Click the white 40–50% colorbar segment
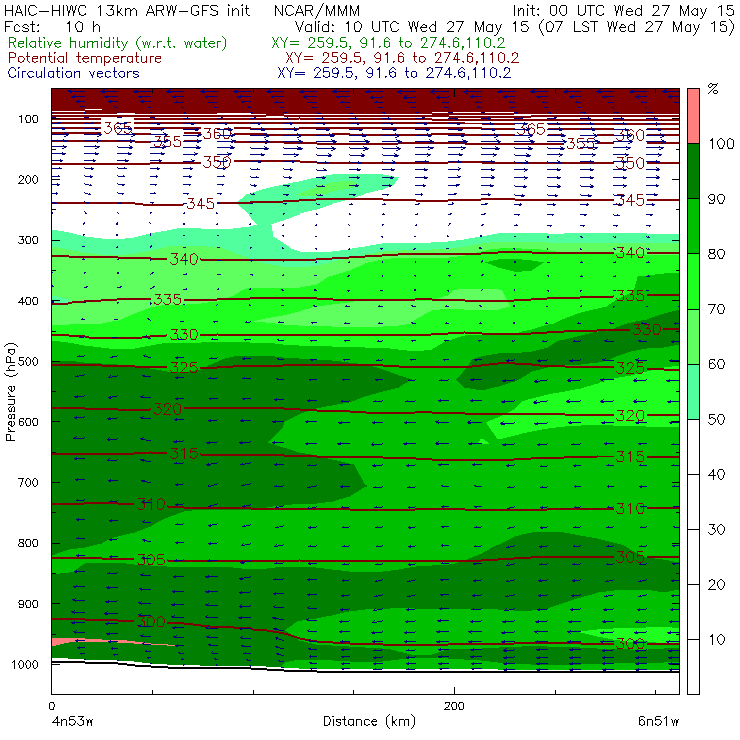 [x=693, y=446]
